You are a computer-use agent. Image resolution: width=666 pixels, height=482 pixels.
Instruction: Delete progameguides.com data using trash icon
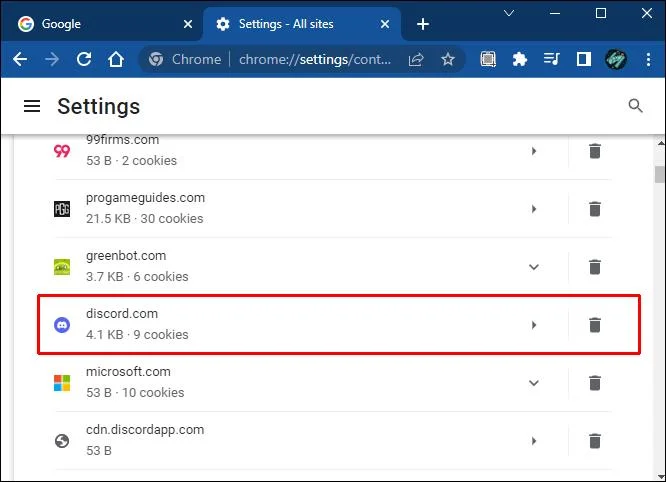point(595,209)
